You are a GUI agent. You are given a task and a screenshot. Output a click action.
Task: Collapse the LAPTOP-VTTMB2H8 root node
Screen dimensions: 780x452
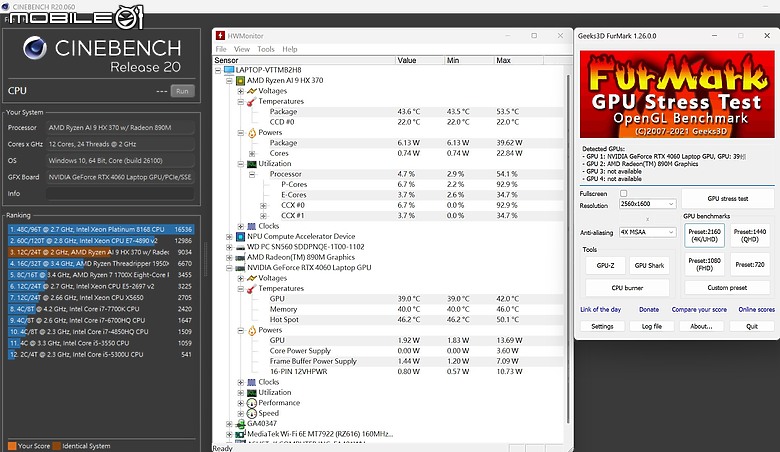coord(218,71)
